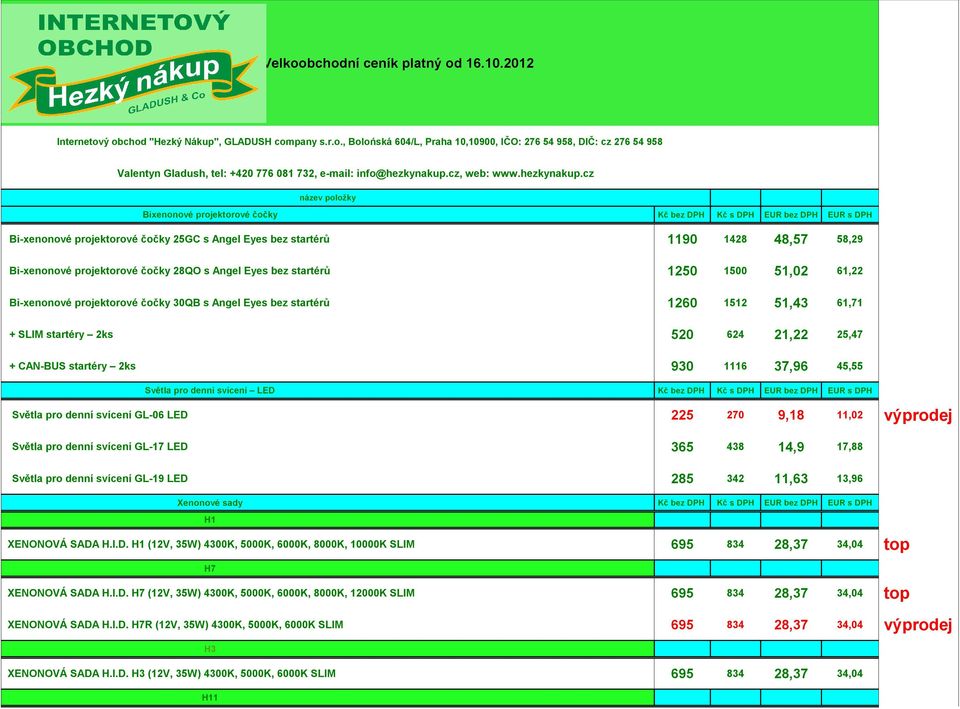Viewport: 960px width, 709px height.
Task: Click price 520 for SLIM starters
Action: (x=682, y=335)
